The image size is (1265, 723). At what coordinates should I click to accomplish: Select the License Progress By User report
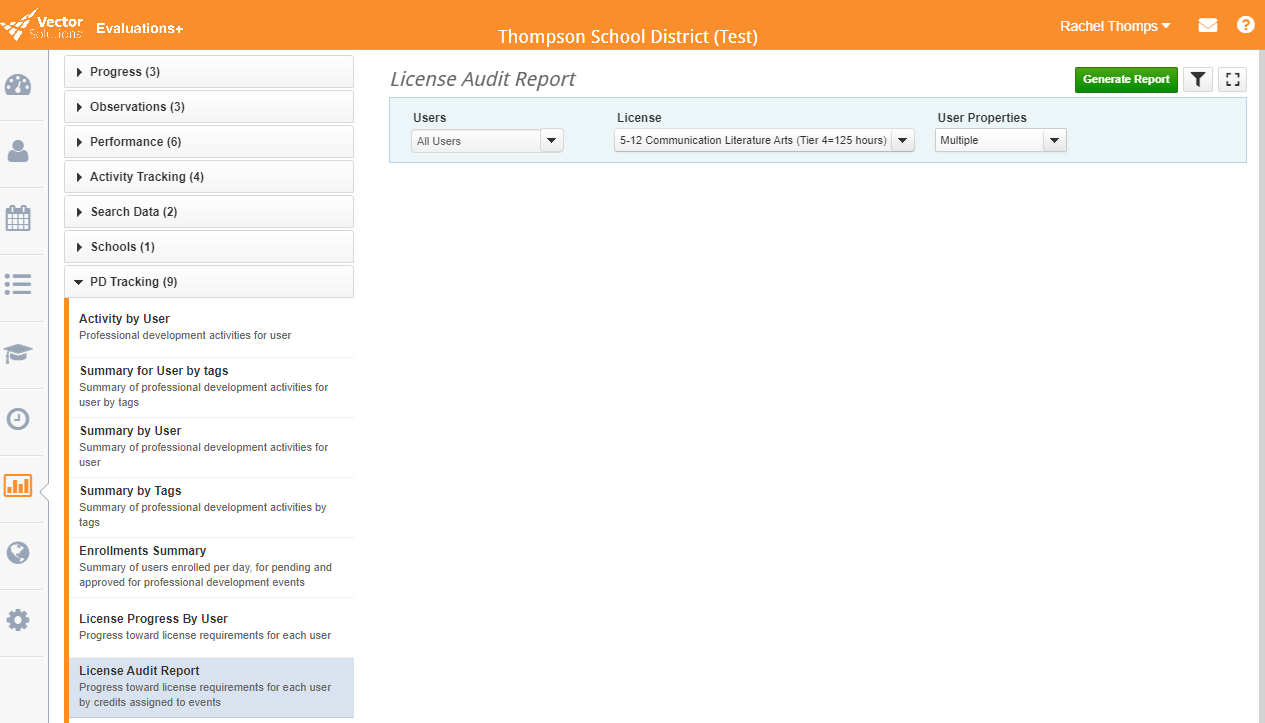(x=211, y=627)
